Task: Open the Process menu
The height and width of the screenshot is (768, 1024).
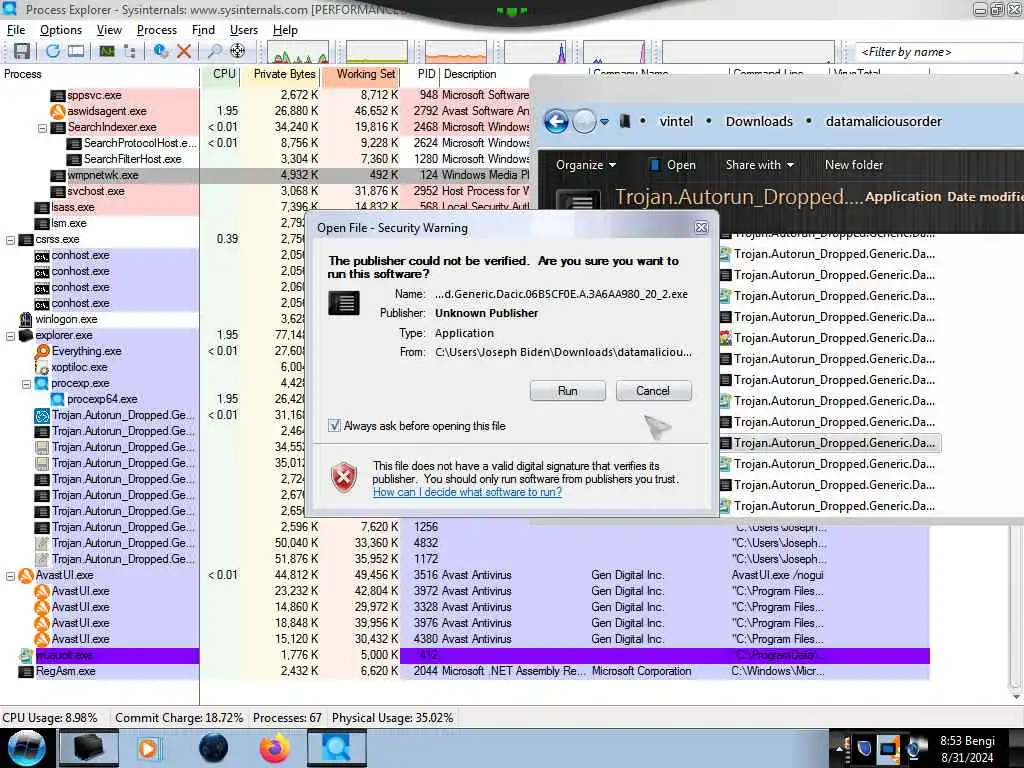Action: pos(157,30)
